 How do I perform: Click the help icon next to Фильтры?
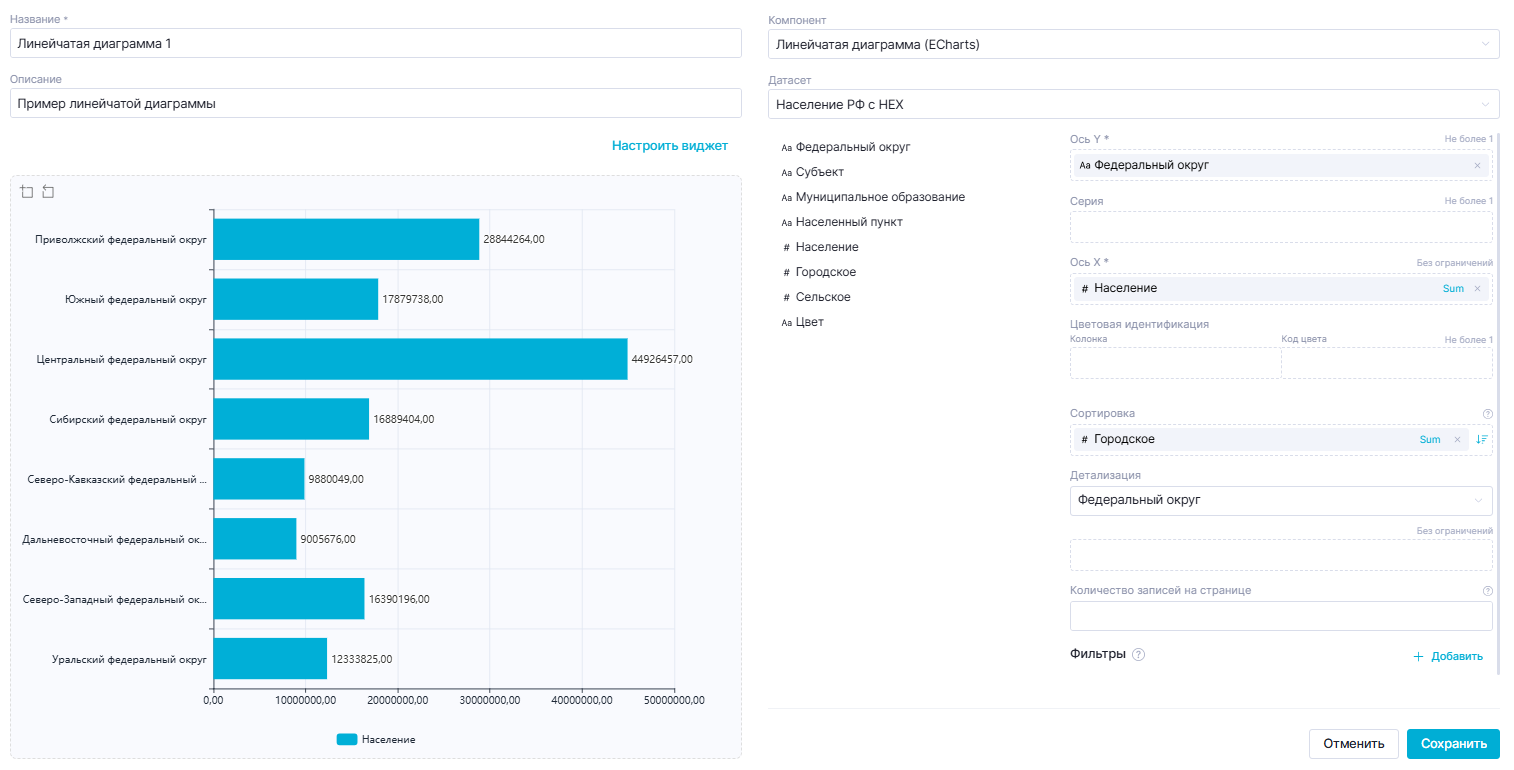coord(1138,655)
